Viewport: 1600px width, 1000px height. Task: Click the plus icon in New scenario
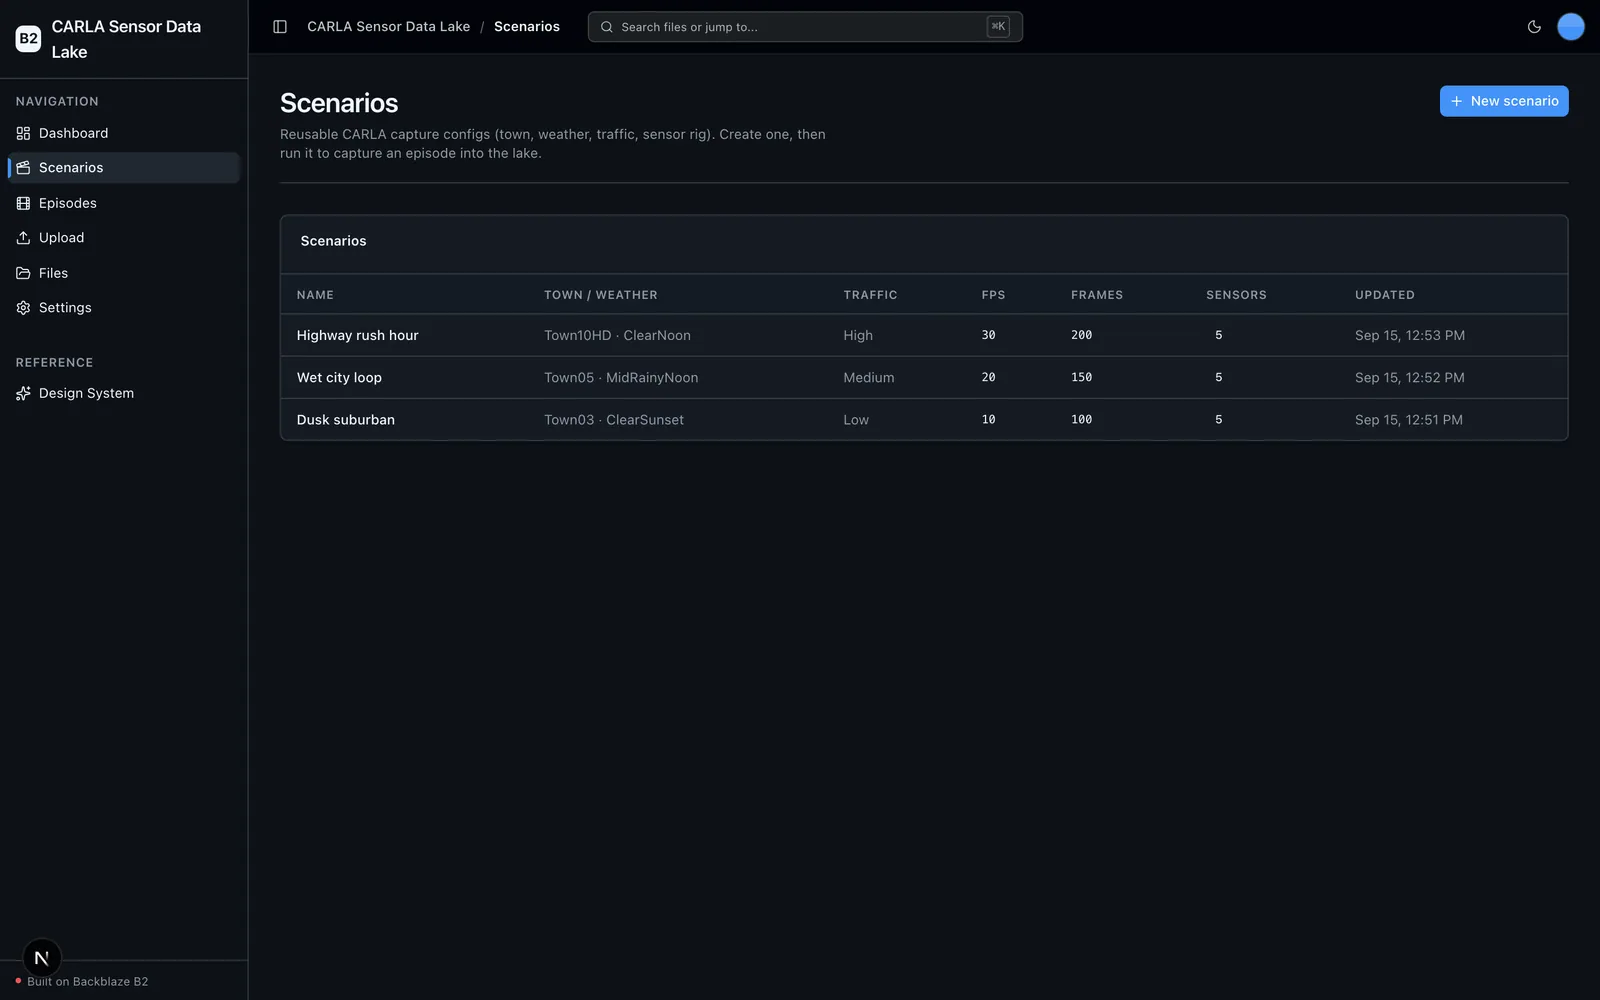[1457, 101]
